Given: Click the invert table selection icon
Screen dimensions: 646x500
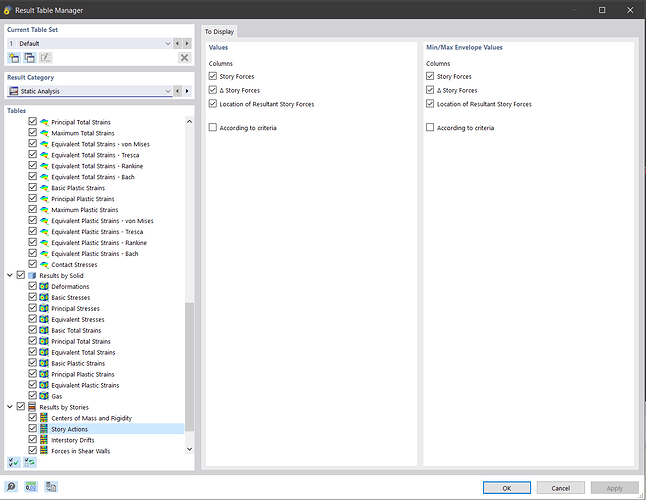Looking at the screenshot, I should click(28, 462).
